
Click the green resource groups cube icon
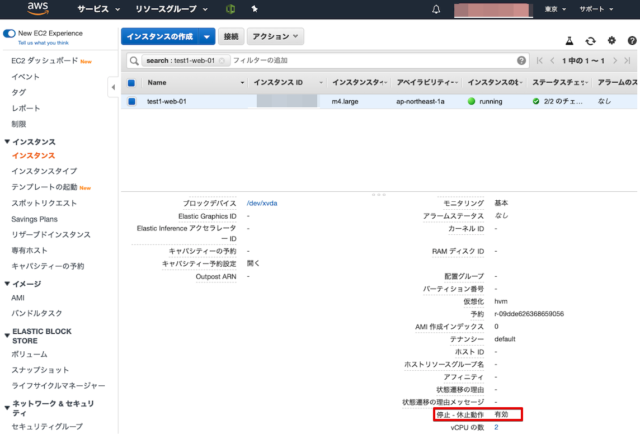click(230, 9)
